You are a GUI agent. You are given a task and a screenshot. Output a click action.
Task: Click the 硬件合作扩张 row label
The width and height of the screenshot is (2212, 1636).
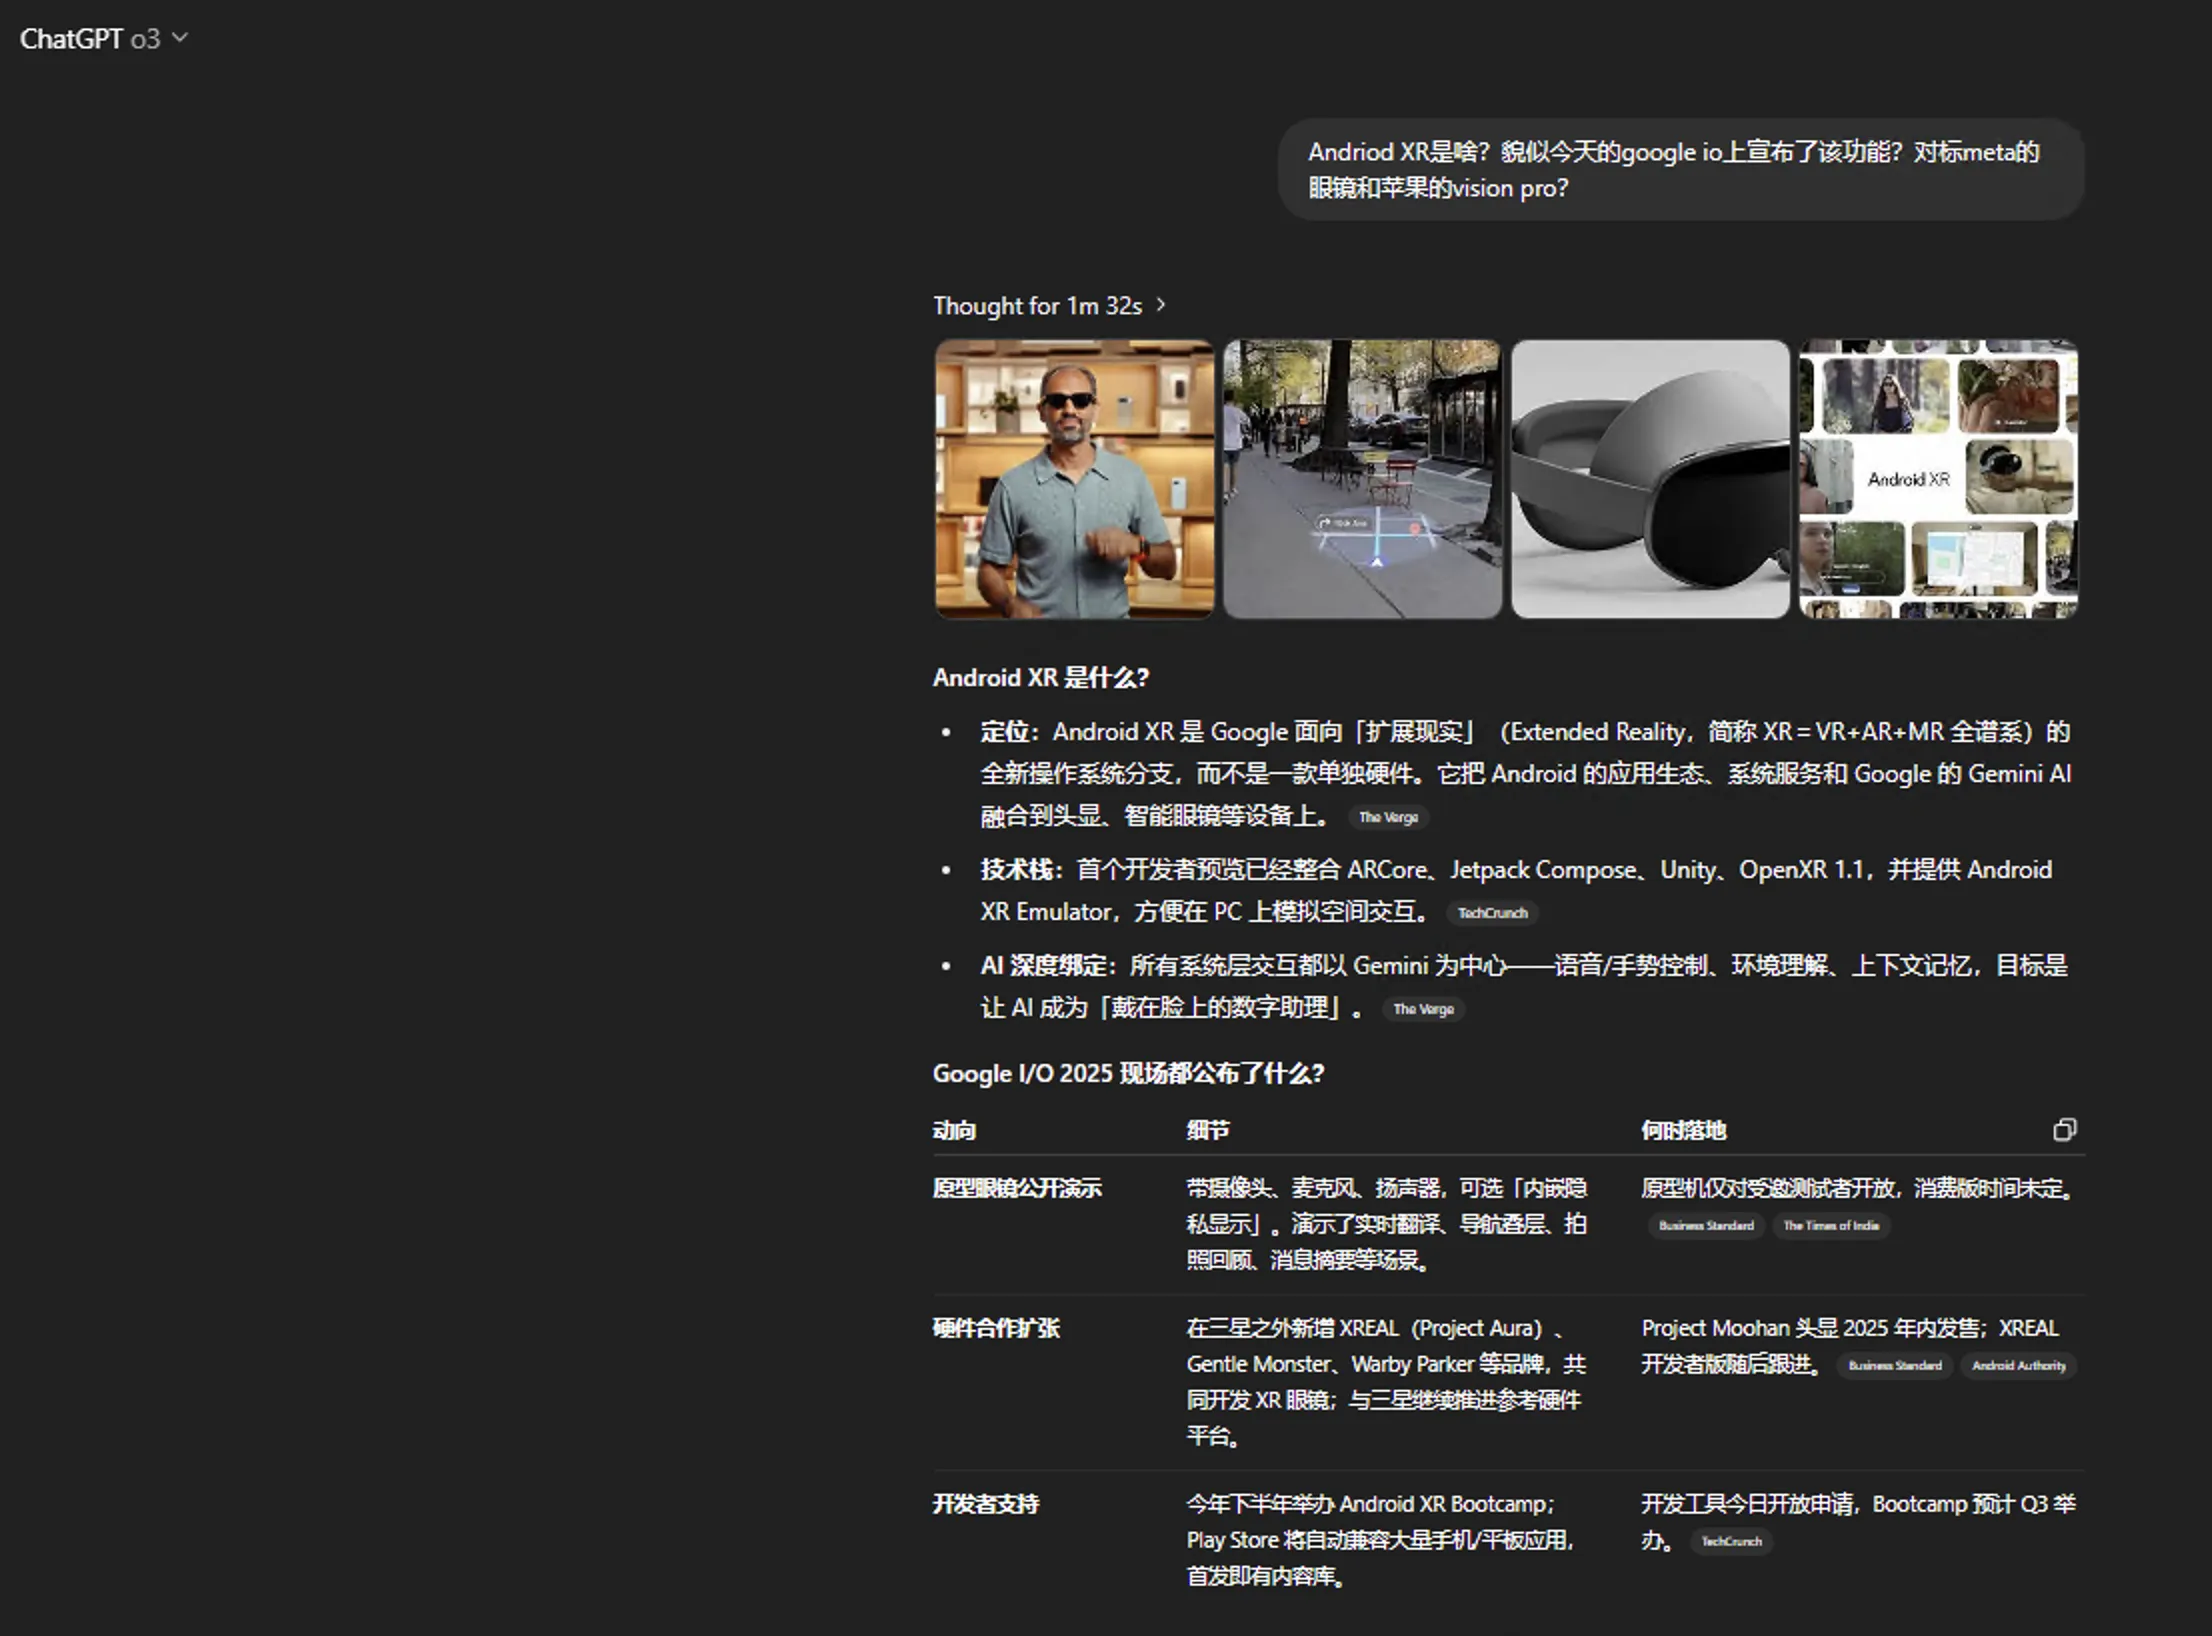pyautogui.click(x=996, y=1328)
